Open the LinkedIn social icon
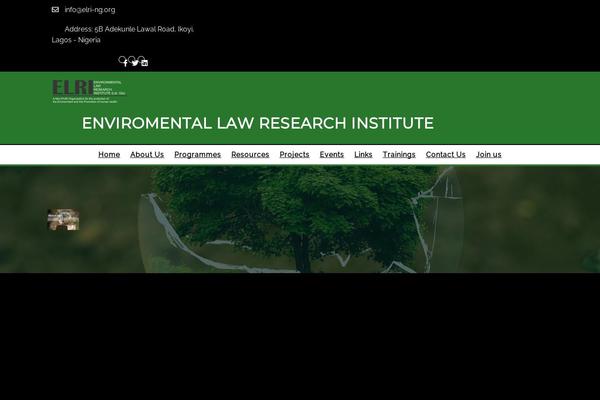 (145, 63)
